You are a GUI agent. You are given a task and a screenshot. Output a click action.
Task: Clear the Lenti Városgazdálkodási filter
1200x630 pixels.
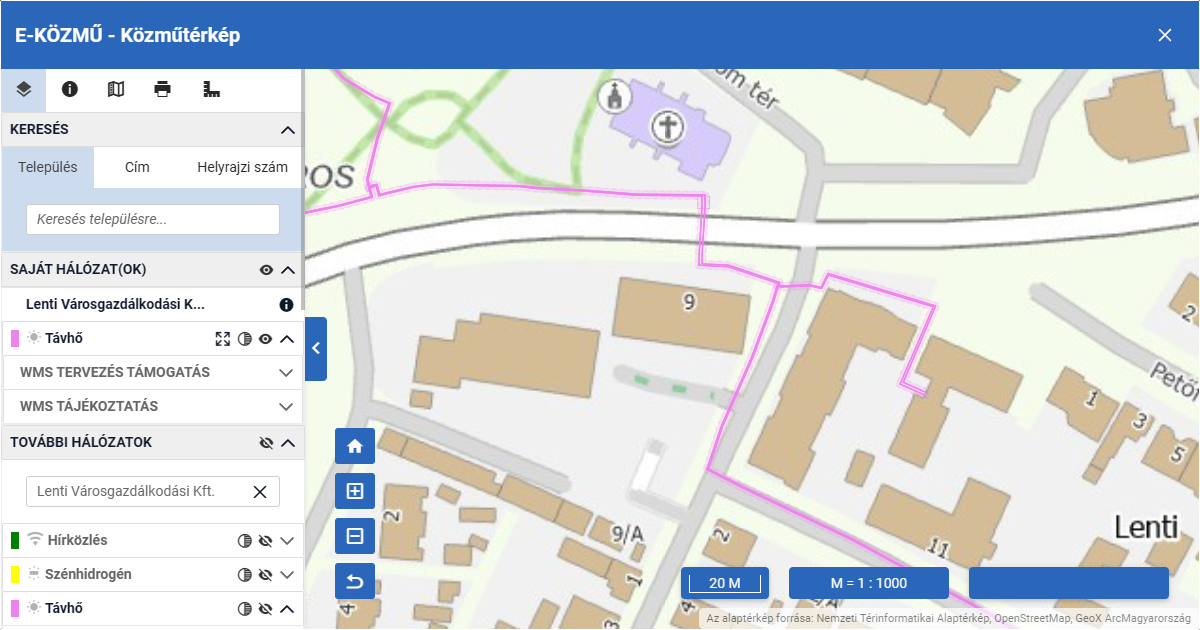[260, 491]
